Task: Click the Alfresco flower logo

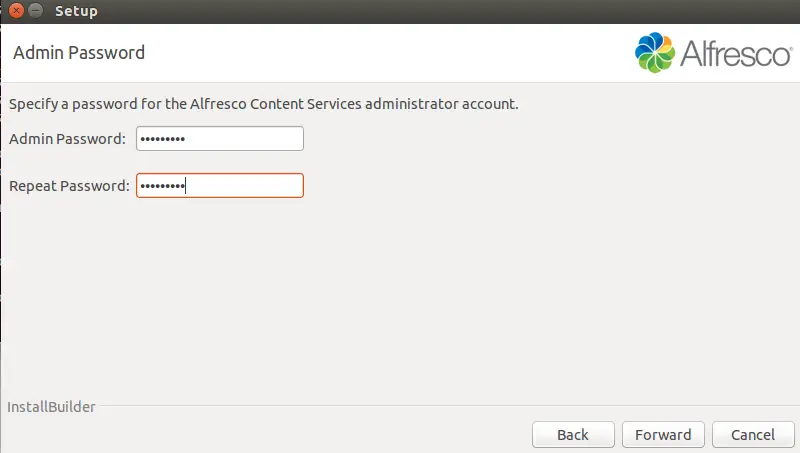Action: click(x=655, y=53)
